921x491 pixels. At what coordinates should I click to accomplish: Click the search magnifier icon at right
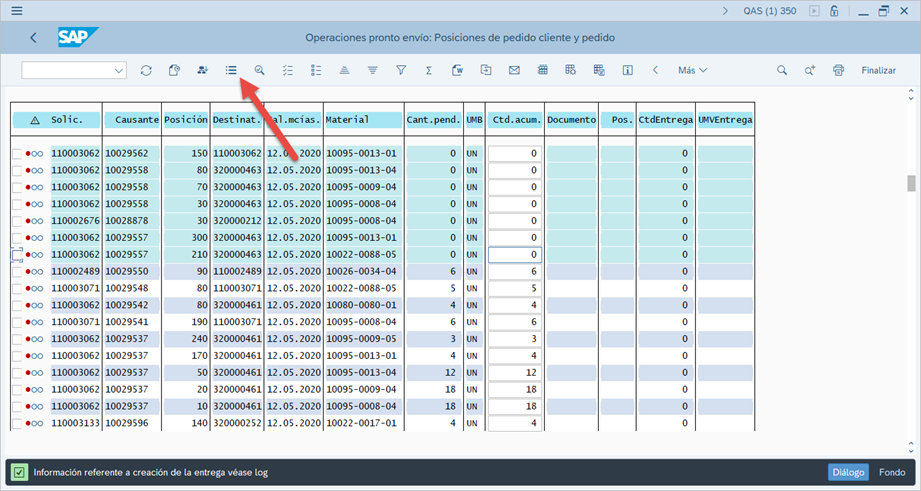tap(782, 70)
